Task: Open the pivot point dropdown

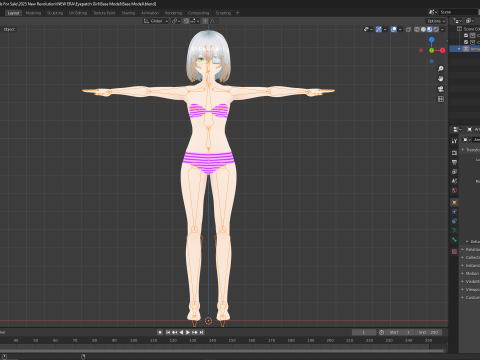Action: (176, 21)
